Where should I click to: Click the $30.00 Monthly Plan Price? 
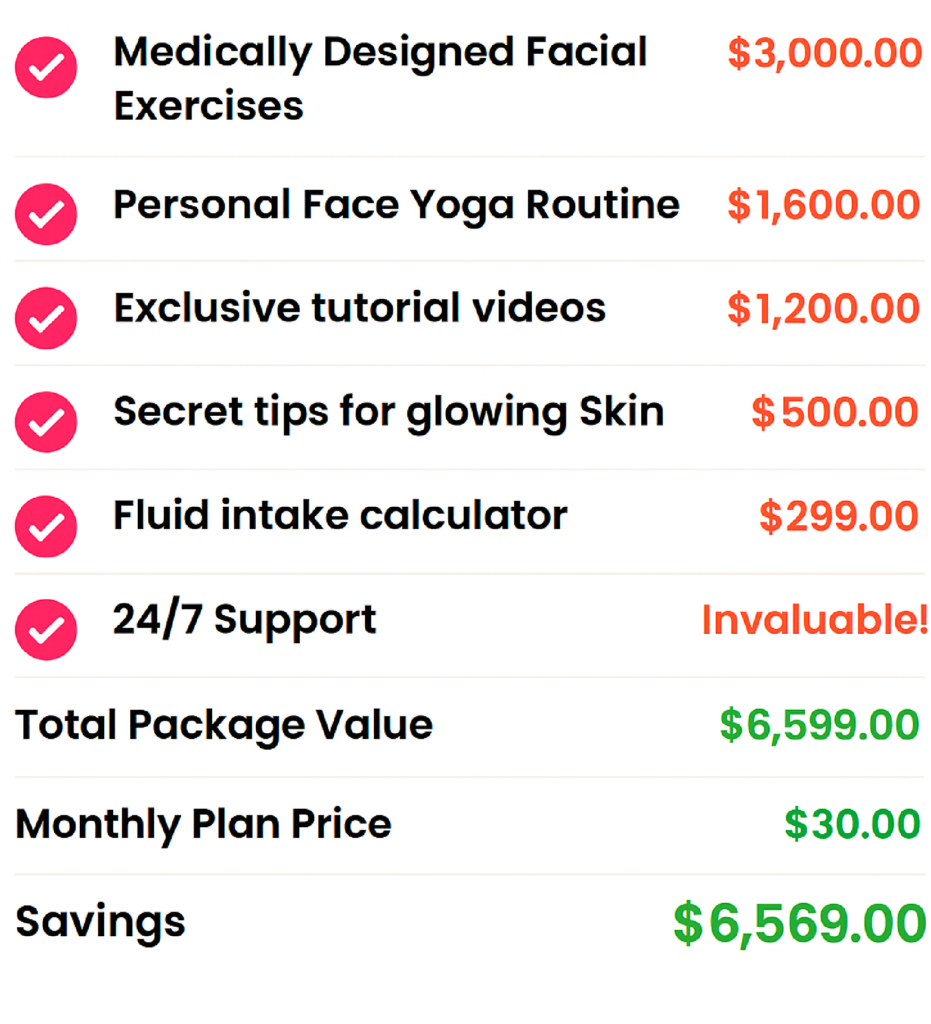tap(853, 824)
